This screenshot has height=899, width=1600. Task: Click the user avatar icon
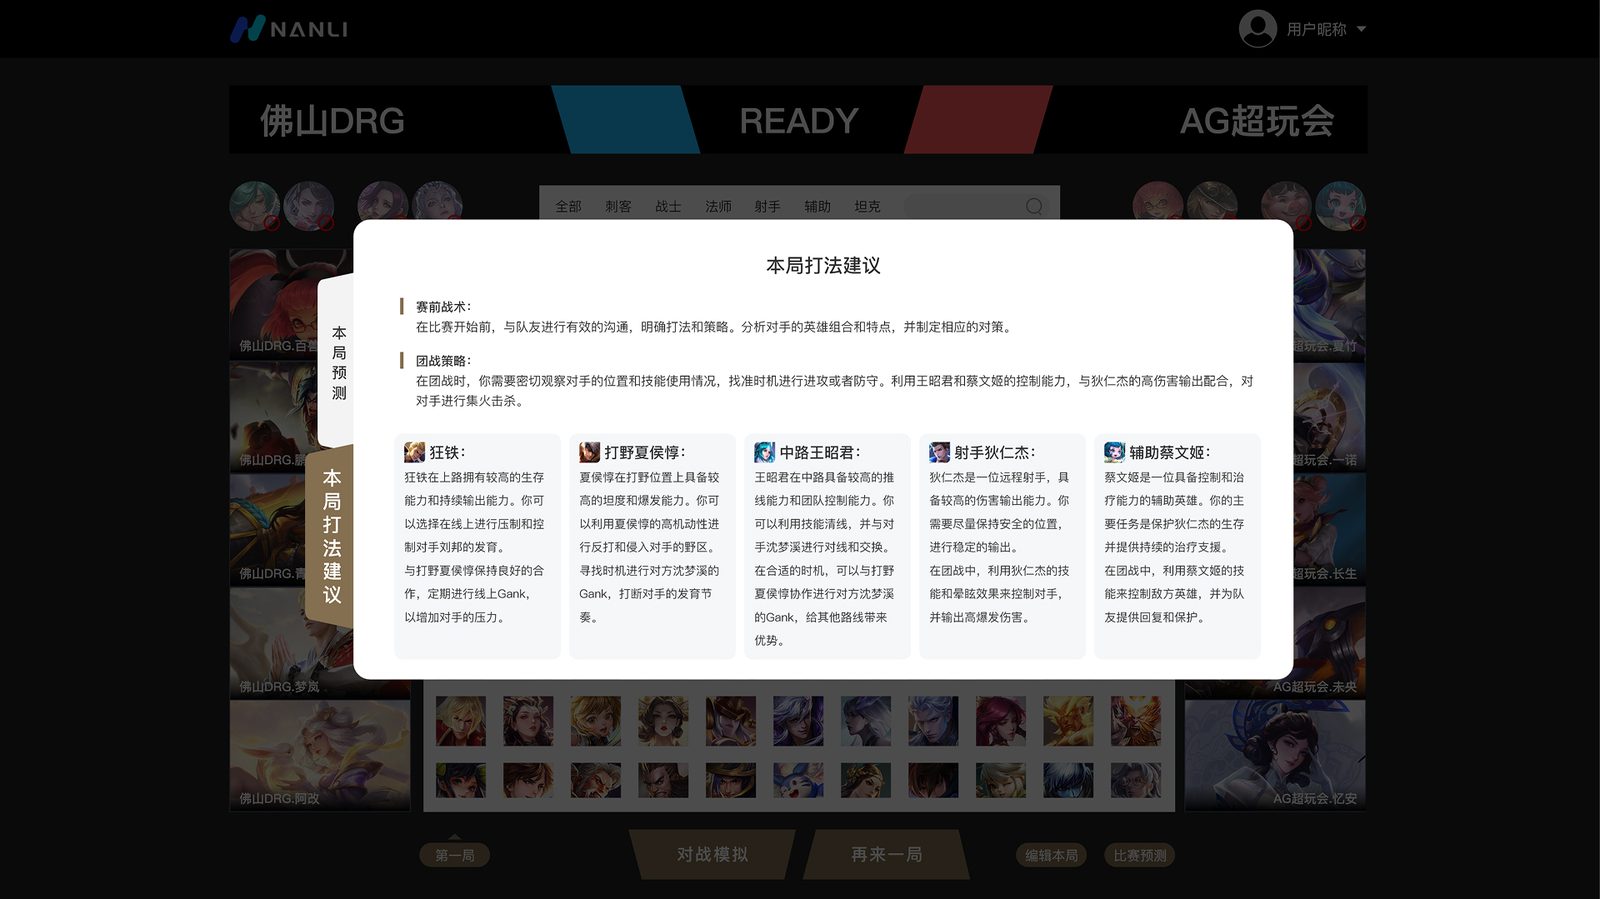[1257, 29]
